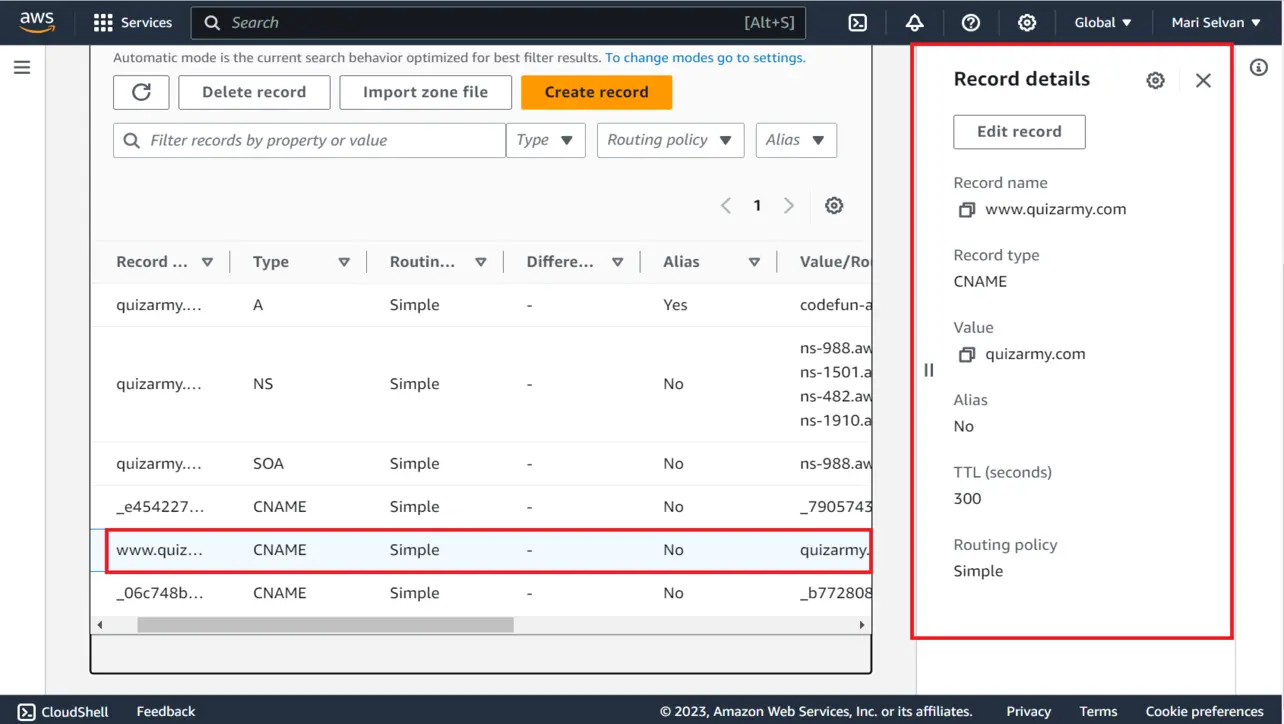Select the SOA record row
The image size is (1284, 724).
pyautogui.click(x=481, y=464)
